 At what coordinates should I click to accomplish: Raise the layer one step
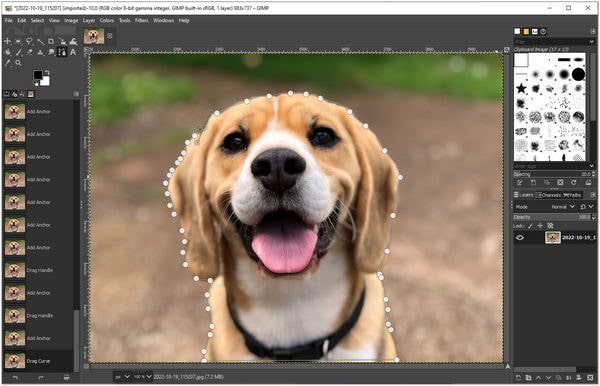(x=538, y=378)
